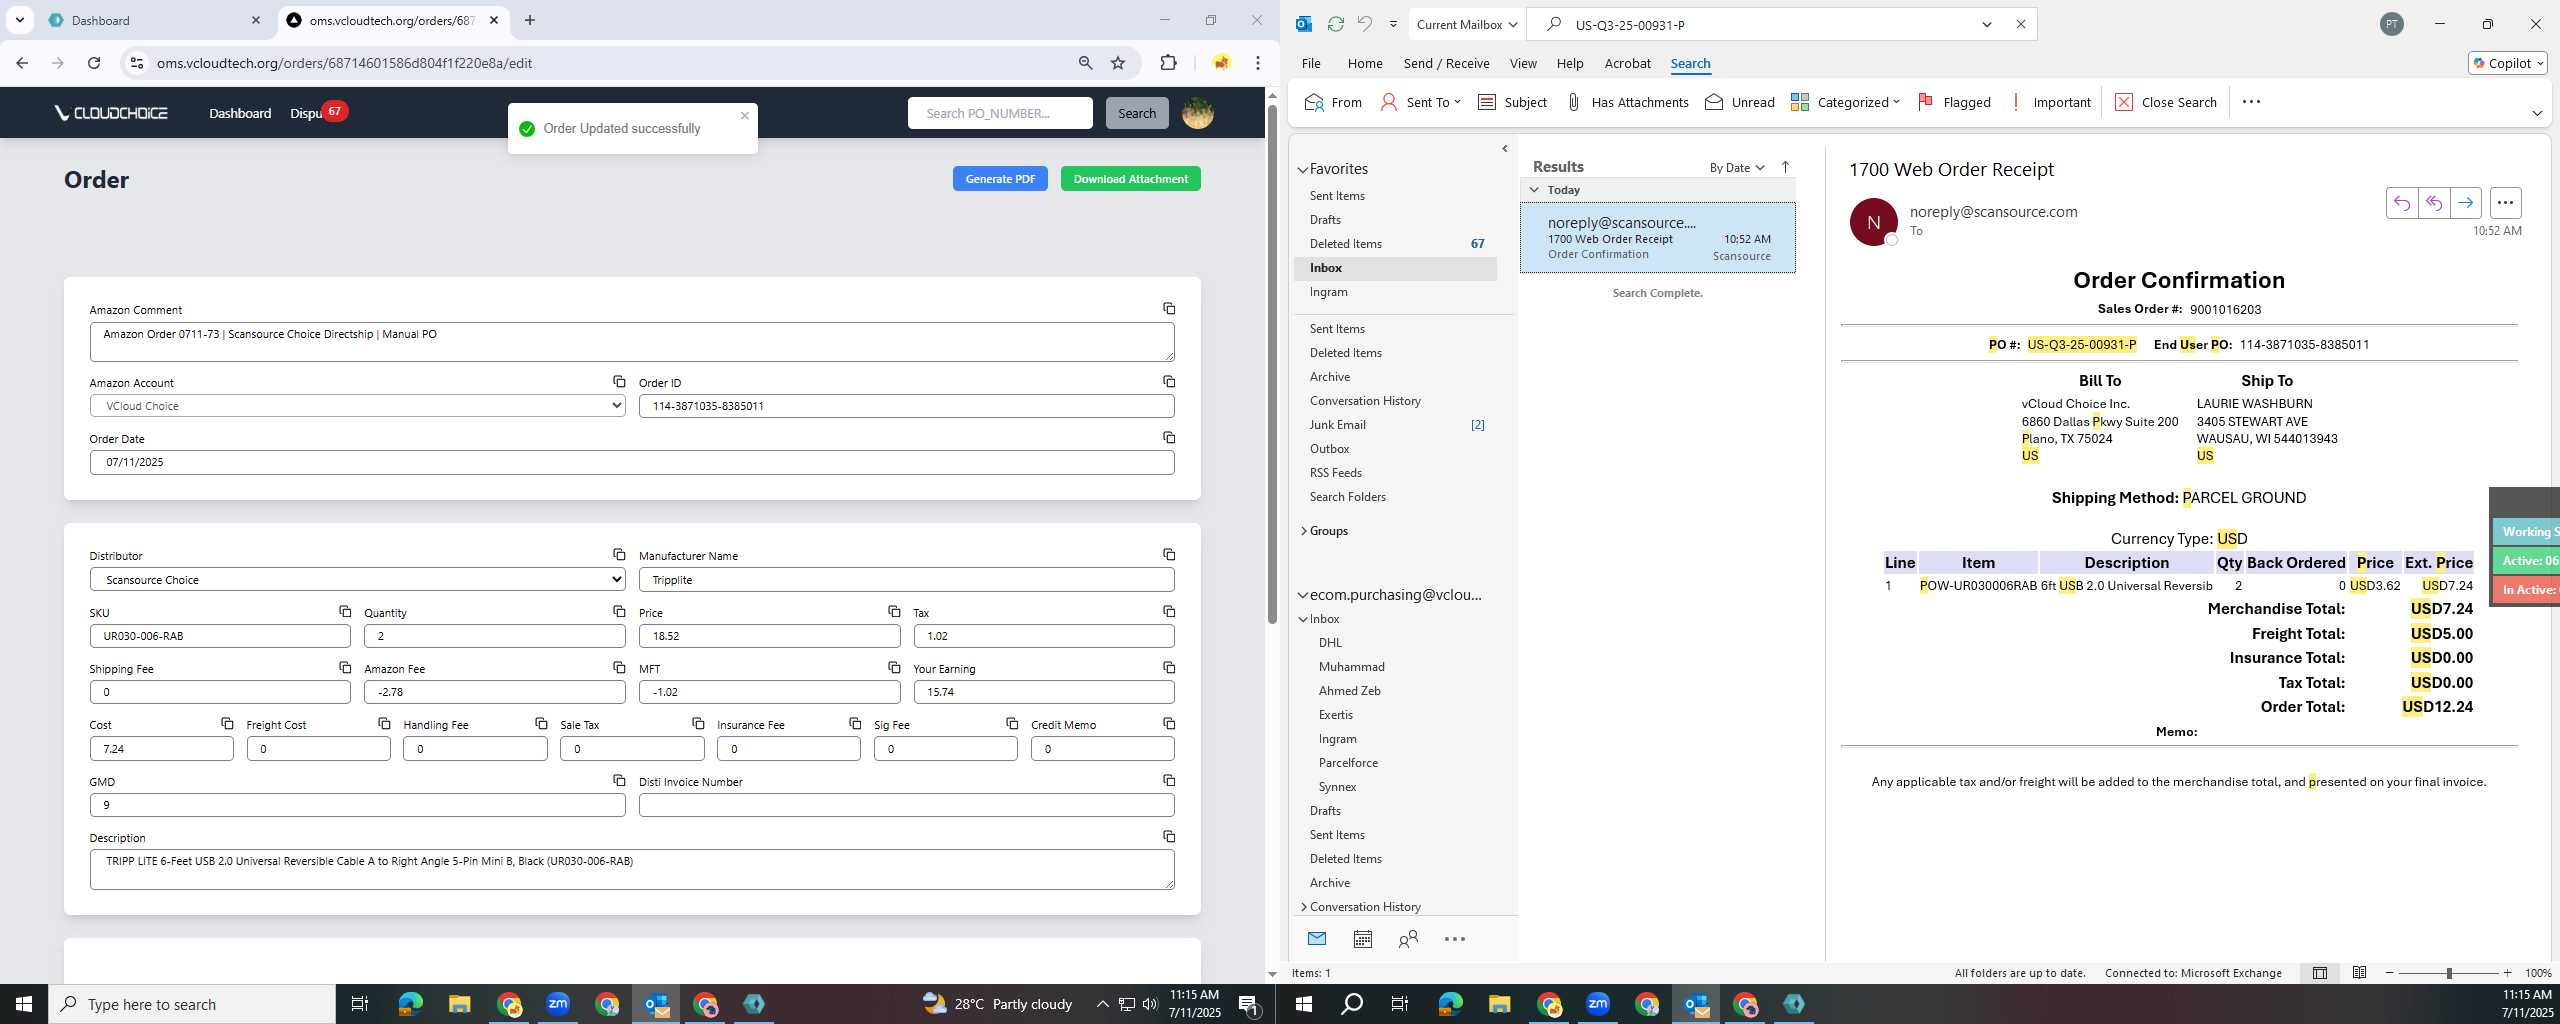Image resolution: width=2560 pixels, height=1024 pixels.
Task: Copy the Manufacturer Name value
Action: click(x=1169, y=555)
